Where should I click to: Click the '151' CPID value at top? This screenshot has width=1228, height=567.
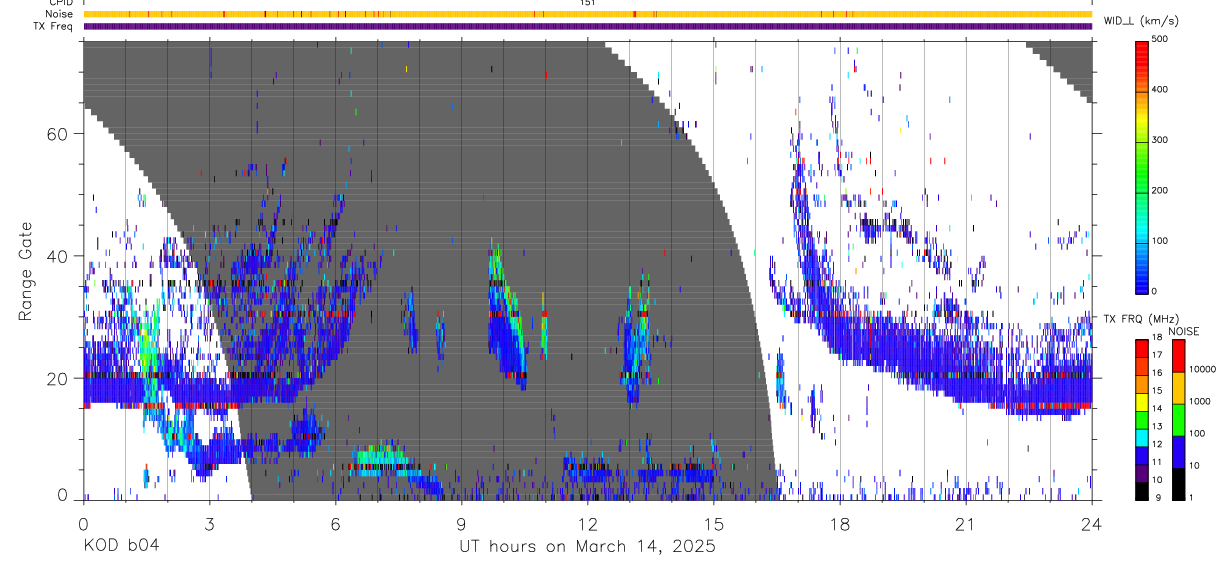[587, 4]
